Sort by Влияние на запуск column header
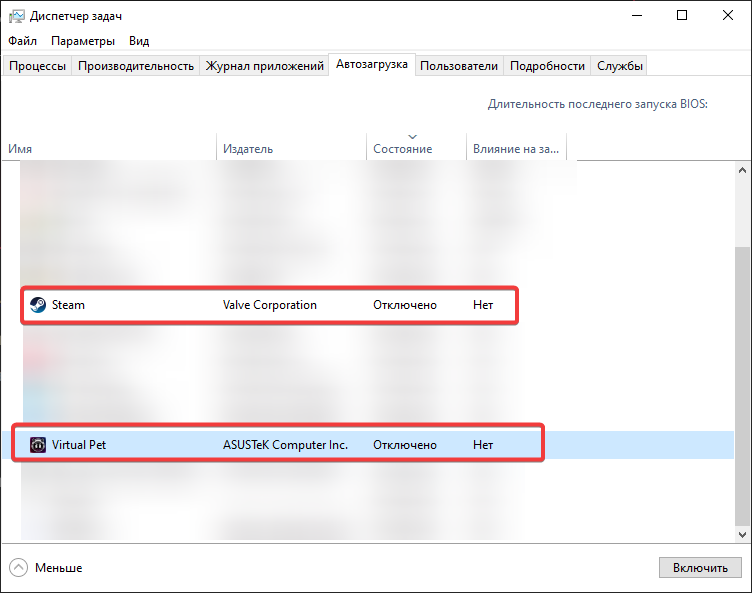 (515, 148)
